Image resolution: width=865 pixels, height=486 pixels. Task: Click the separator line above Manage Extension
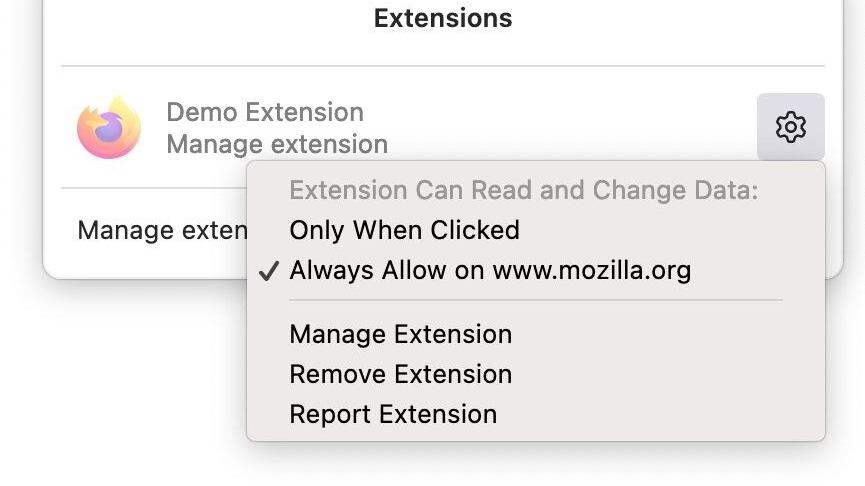coord(535,299)
